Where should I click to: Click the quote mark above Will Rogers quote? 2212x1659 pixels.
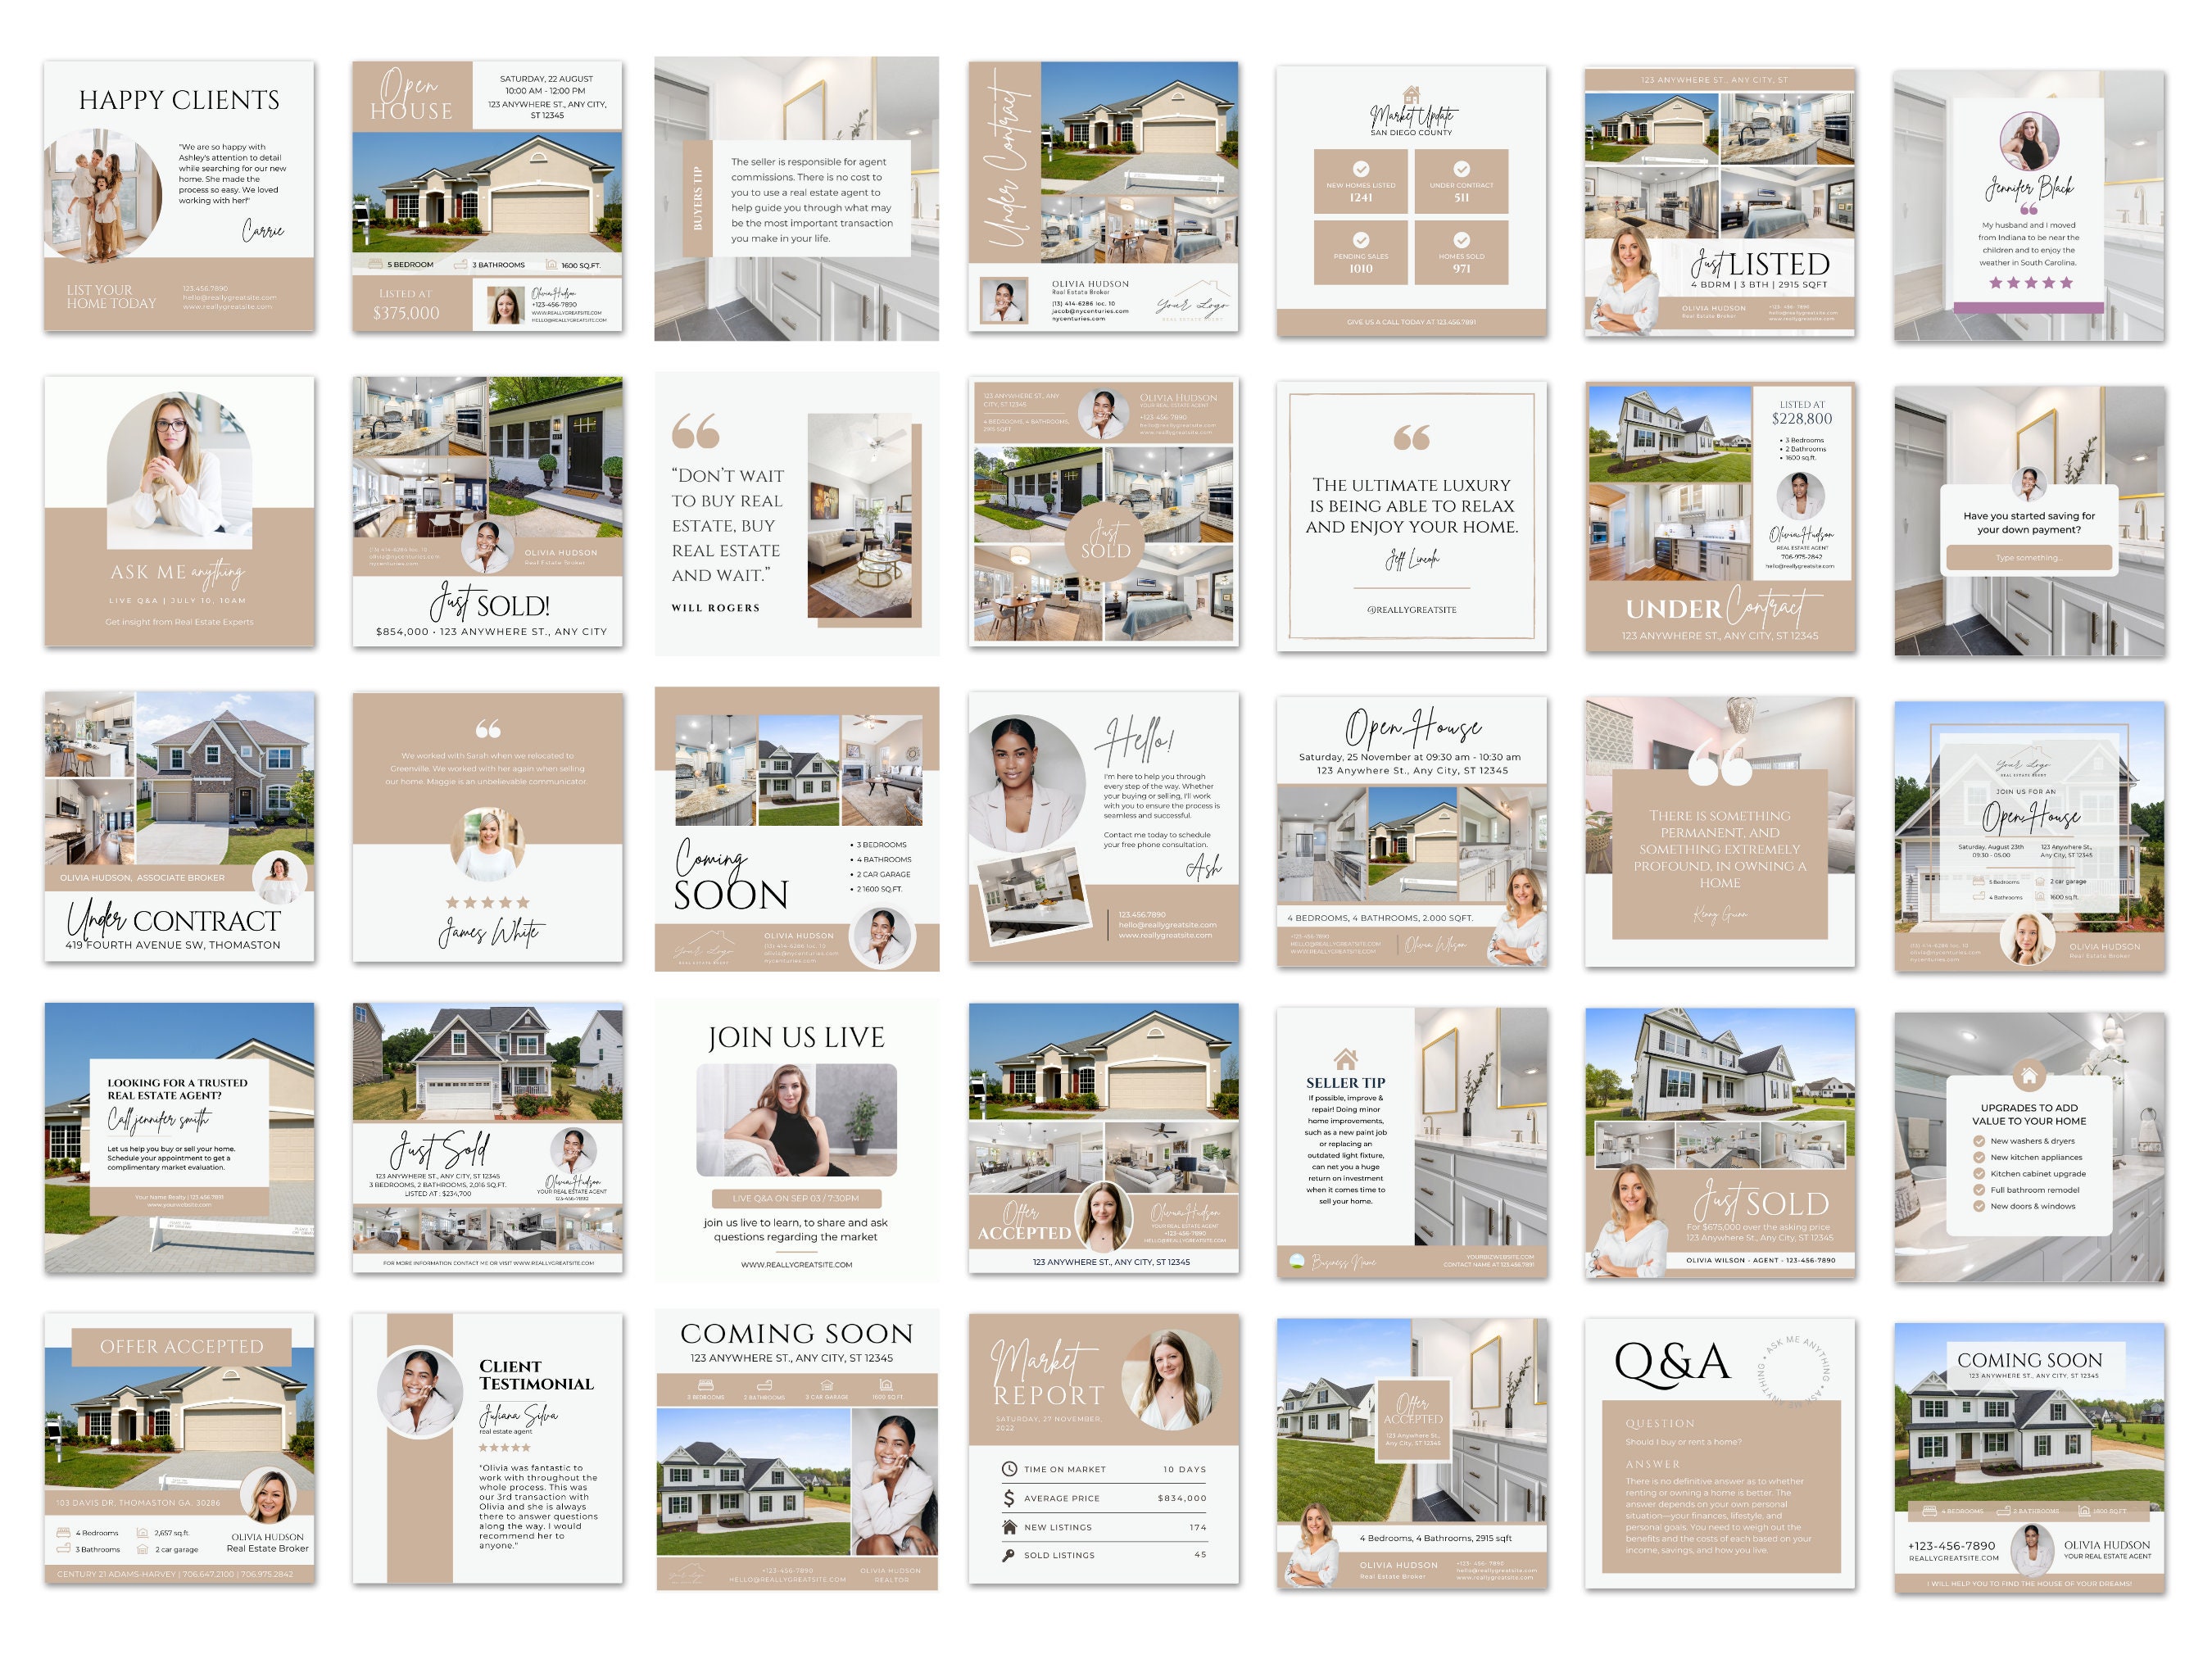click(x=695, y=431)
